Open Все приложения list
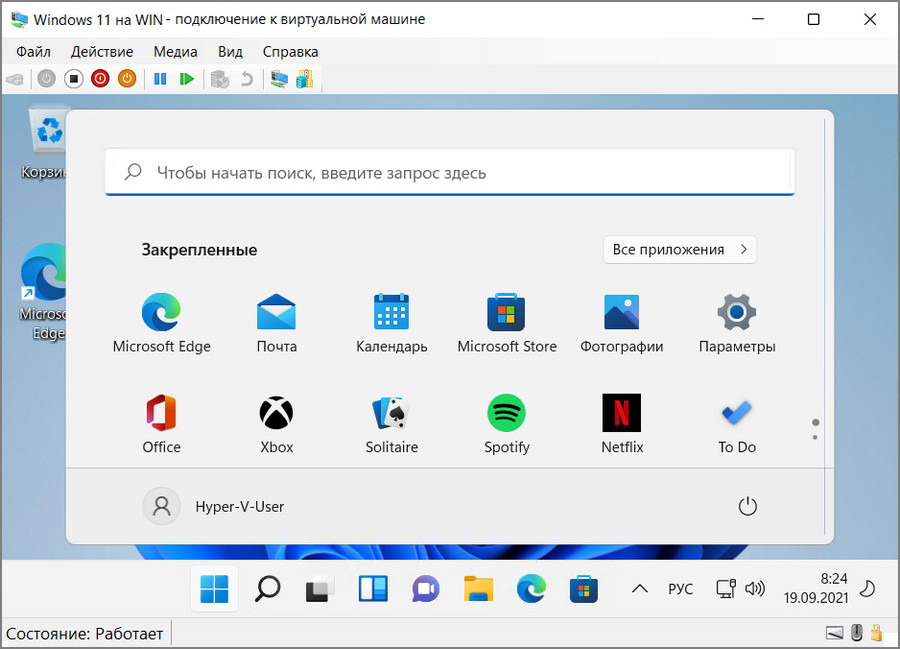 pyautogui.click(x=680, y=250)
